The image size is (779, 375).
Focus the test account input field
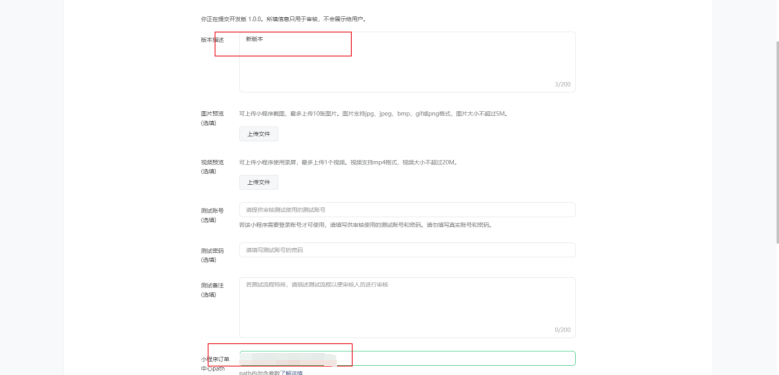point(407,210)
